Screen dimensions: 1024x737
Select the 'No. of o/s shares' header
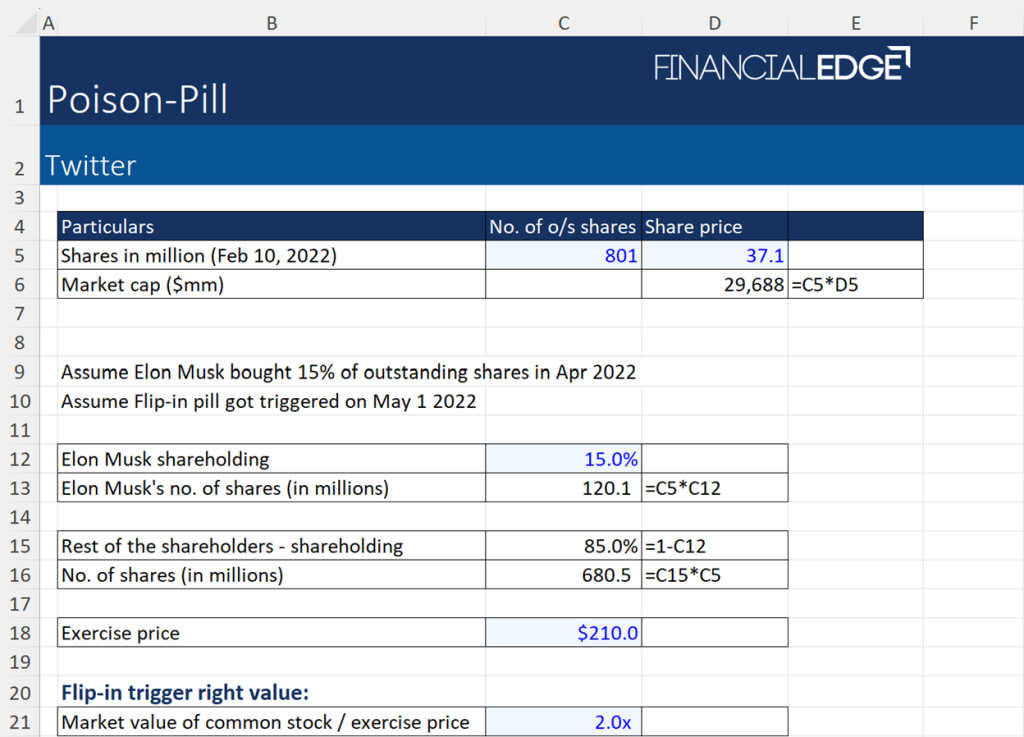point(563,226)
